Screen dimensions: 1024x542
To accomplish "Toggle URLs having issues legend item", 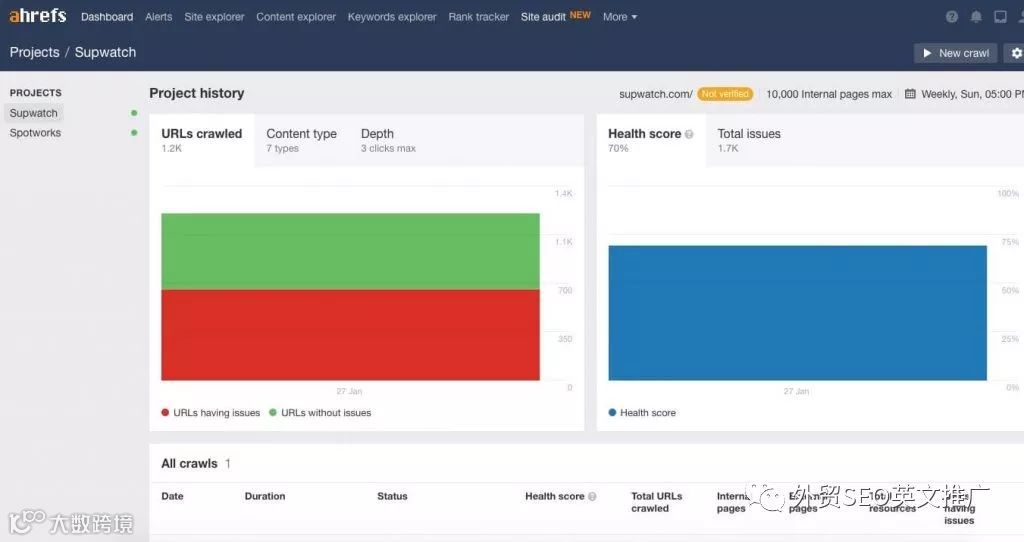I will [x=210, y=413].
